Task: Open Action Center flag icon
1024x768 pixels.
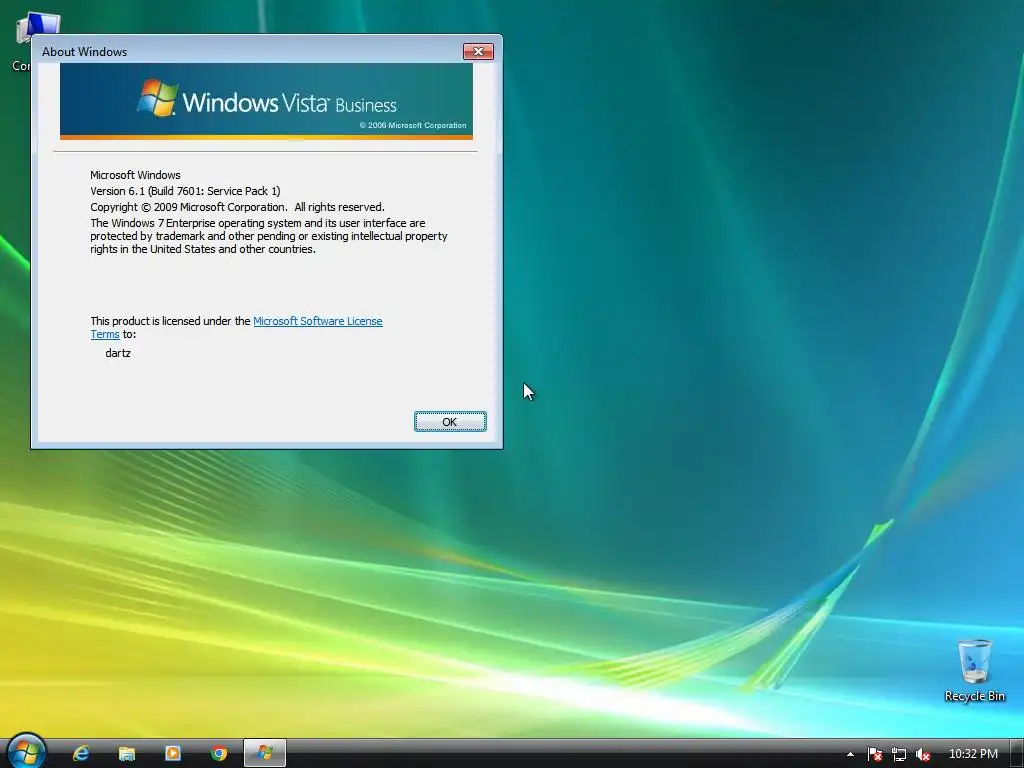Action: [x=875, y=754]
